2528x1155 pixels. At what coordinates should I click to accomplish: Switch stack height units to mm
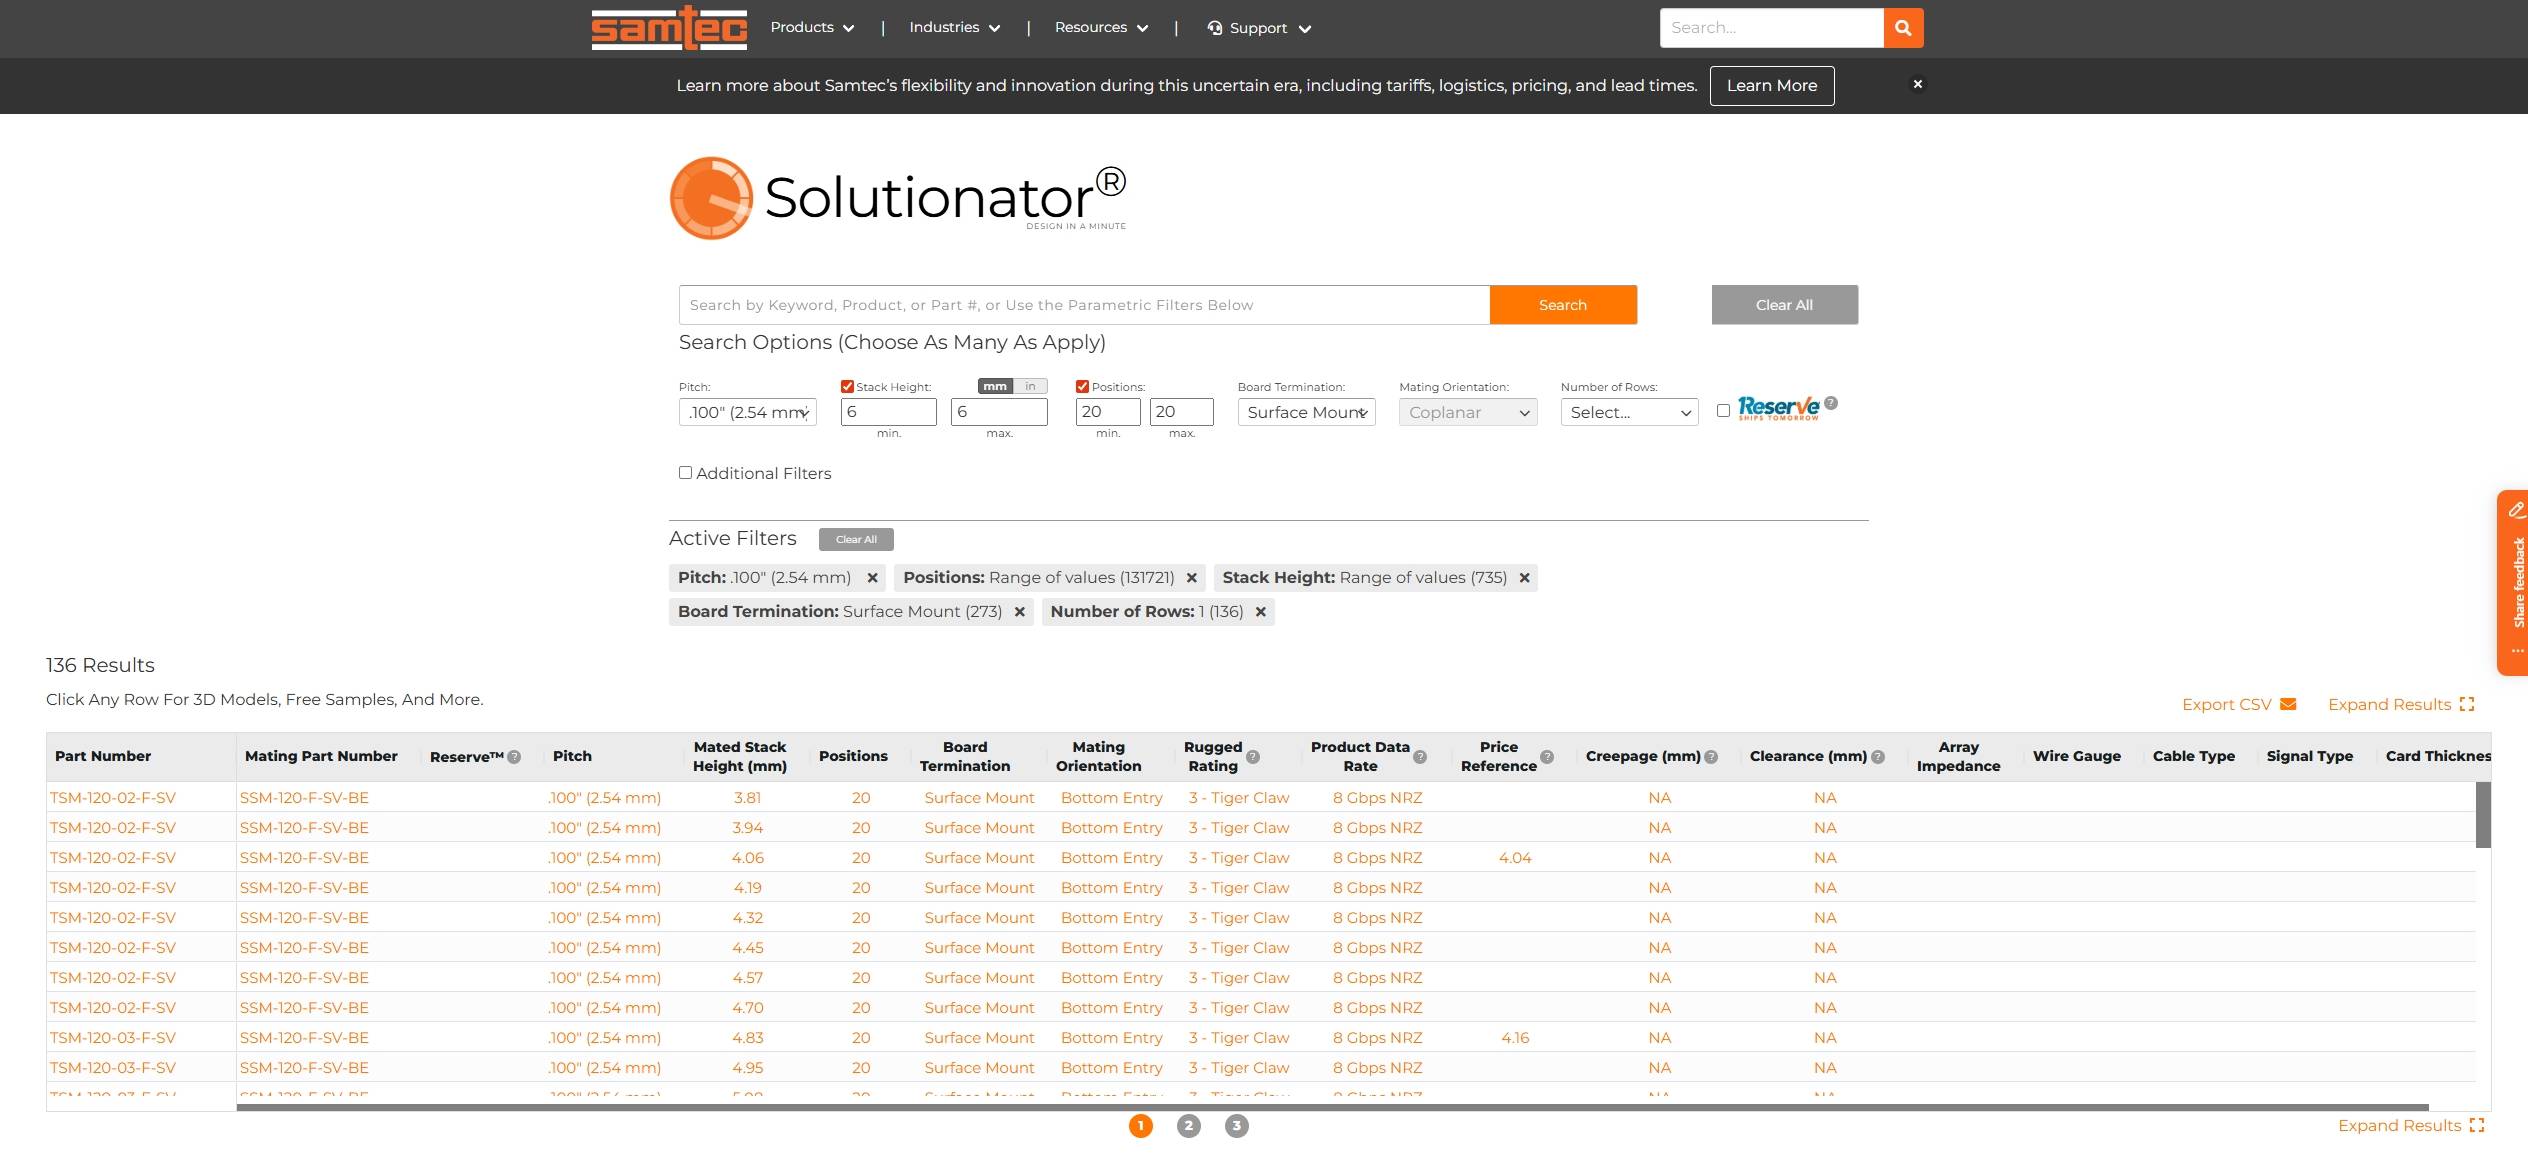(995, 386)
